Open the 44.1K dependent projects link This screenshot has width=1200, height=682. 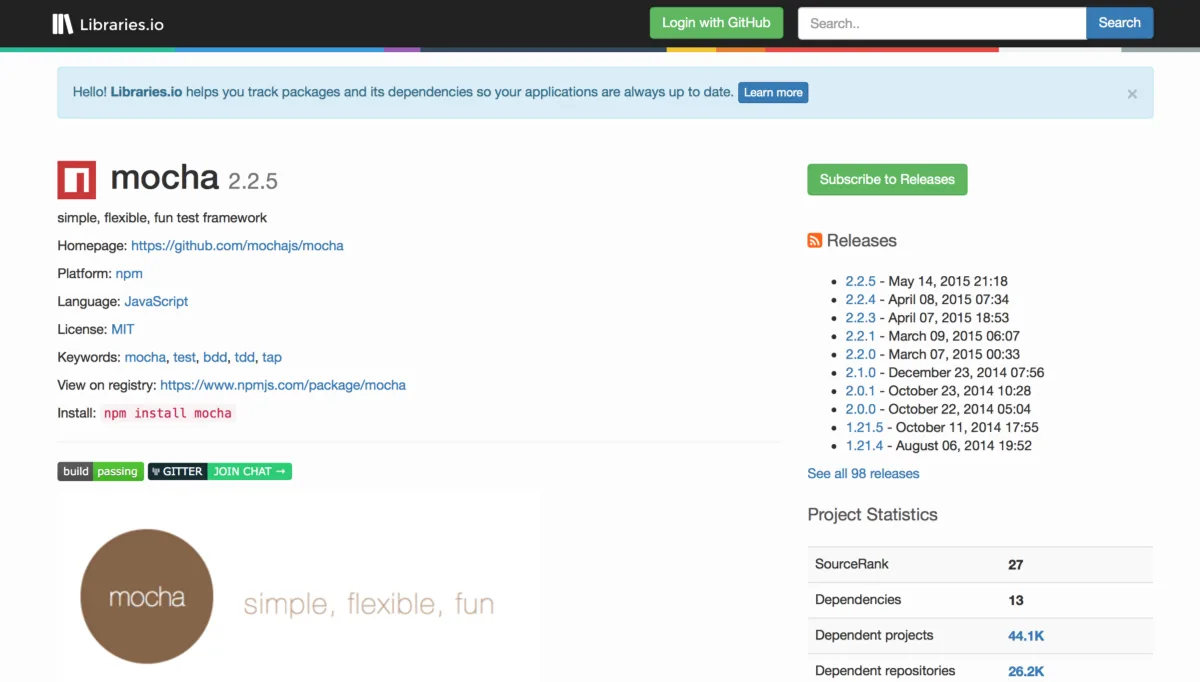point(1026,635)
